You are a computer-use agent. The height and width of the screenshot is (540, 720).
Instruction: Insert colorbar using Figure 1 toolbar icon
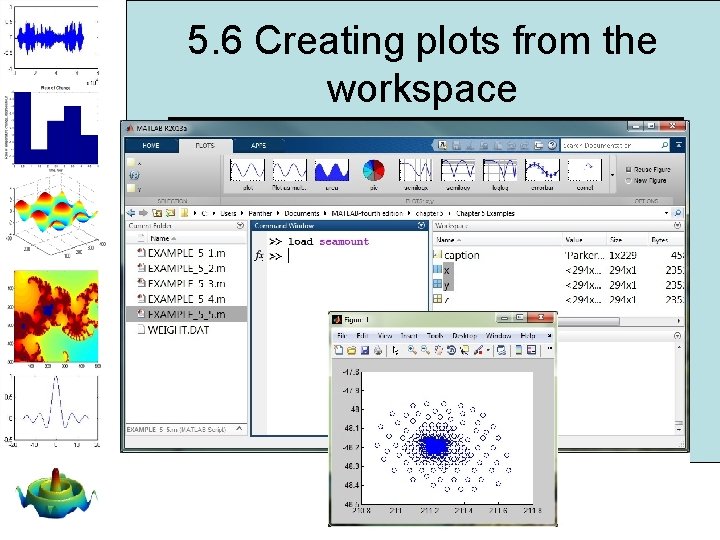coord(518,350)
